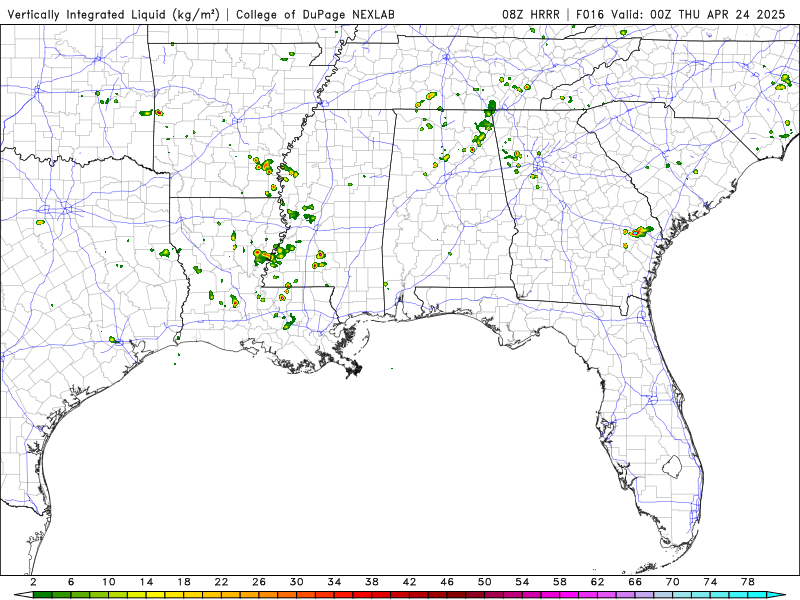Click the cyan swatch under label 78
This screenshot has width=800, height=600.
(x=758, y=595)
